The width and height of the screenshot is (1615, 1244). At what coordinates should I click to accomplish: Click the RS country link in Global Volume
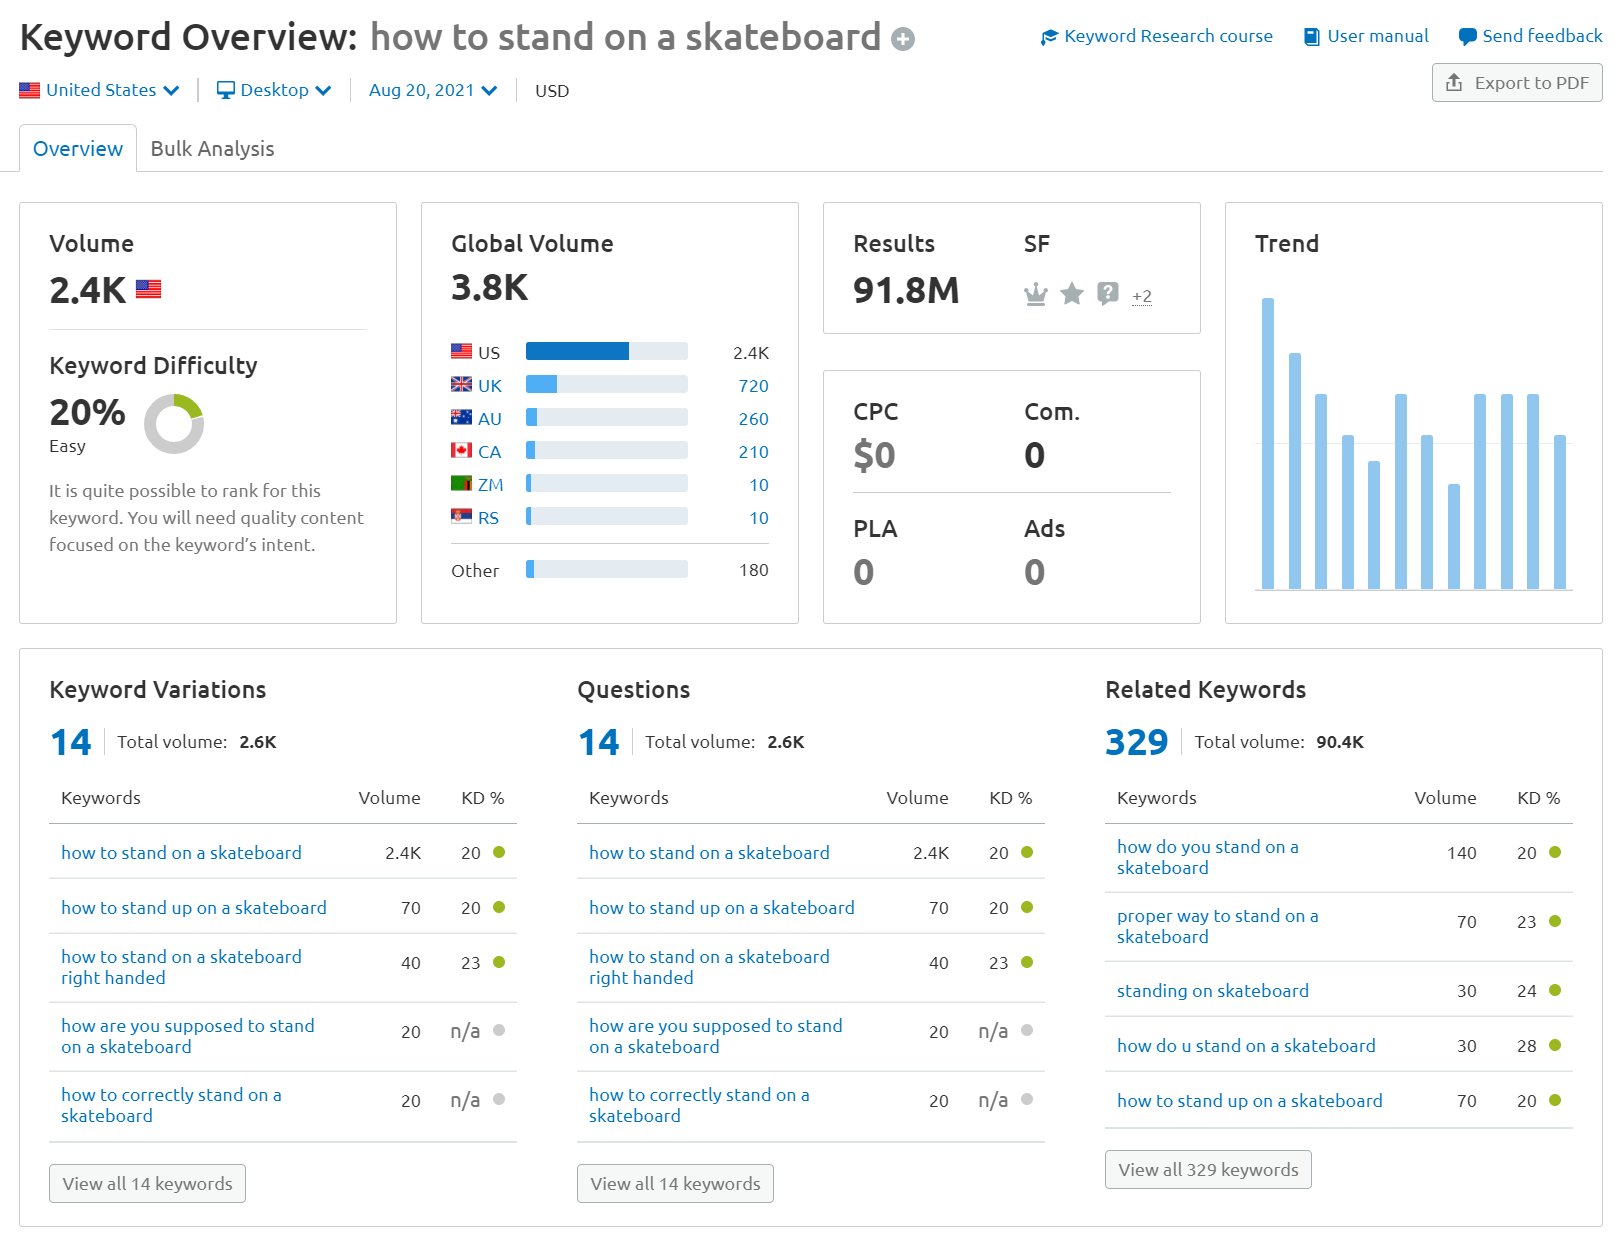pos(488,518)
